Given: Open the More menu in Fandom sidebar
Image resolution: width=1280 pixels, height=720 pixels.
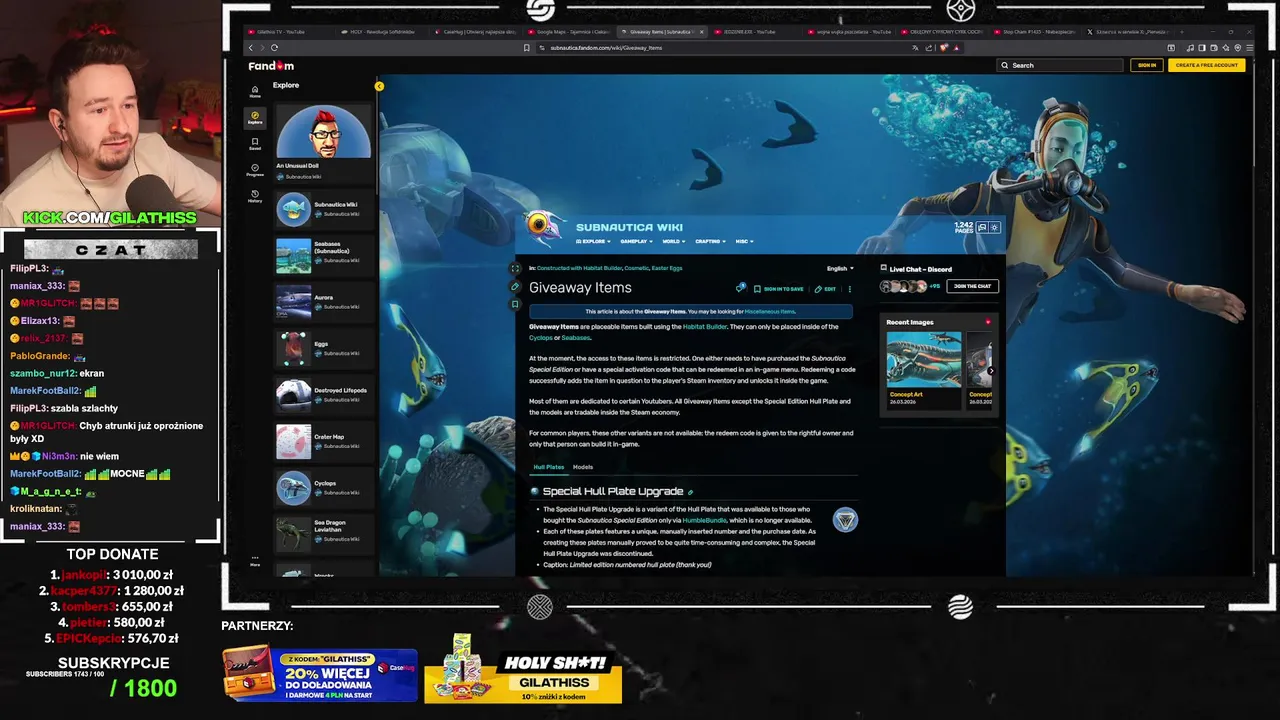Looking at the screenshot, I should (x=255, y=560).
